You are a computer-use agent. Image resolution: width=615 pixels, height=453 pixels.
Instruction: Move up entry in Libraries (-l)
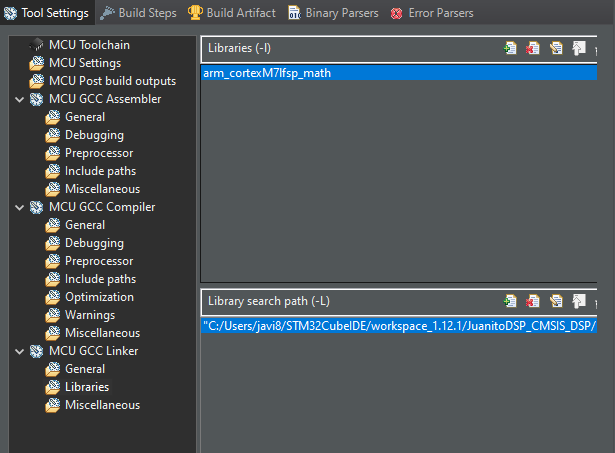pos(579,48)
